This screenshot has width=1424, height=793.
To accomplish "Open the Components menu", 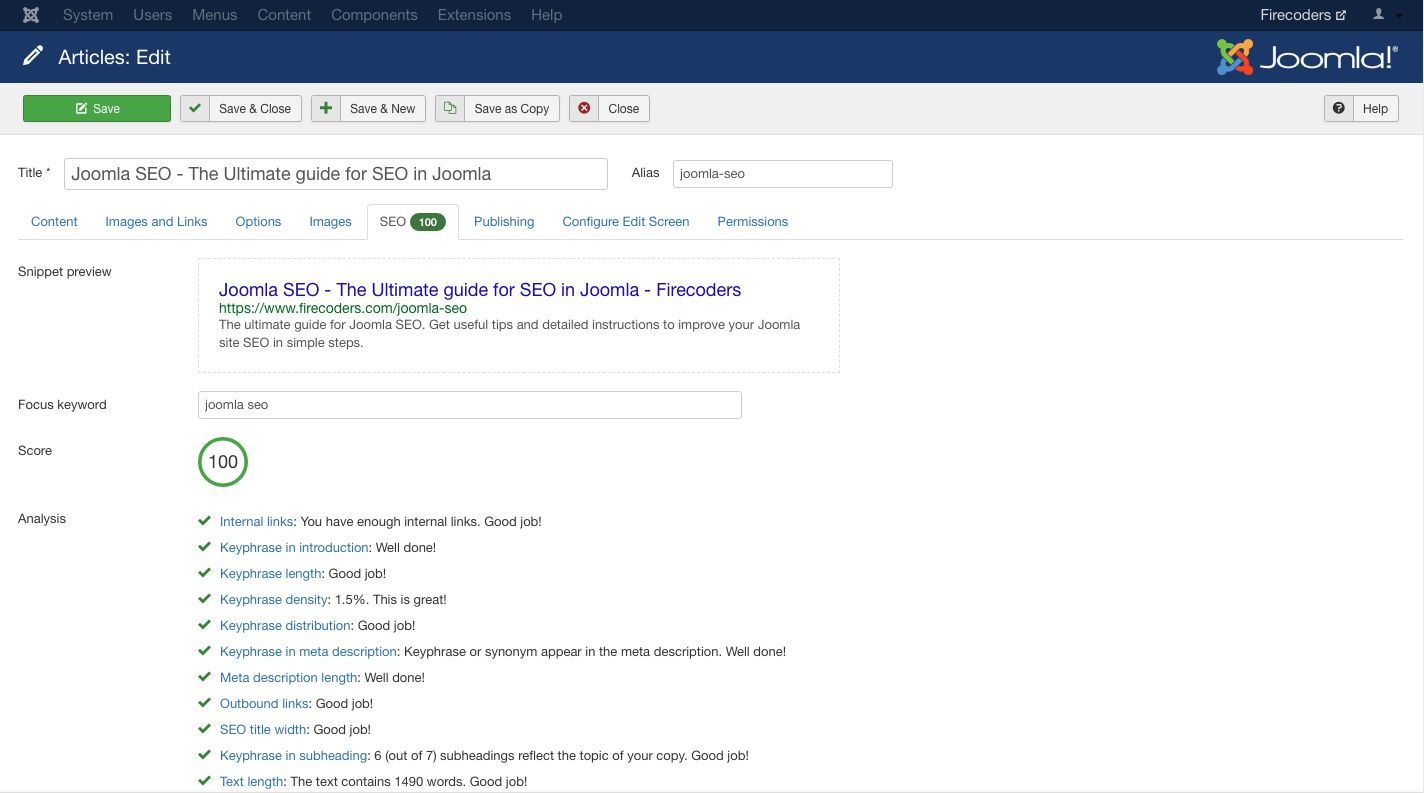I will [374, 15].
